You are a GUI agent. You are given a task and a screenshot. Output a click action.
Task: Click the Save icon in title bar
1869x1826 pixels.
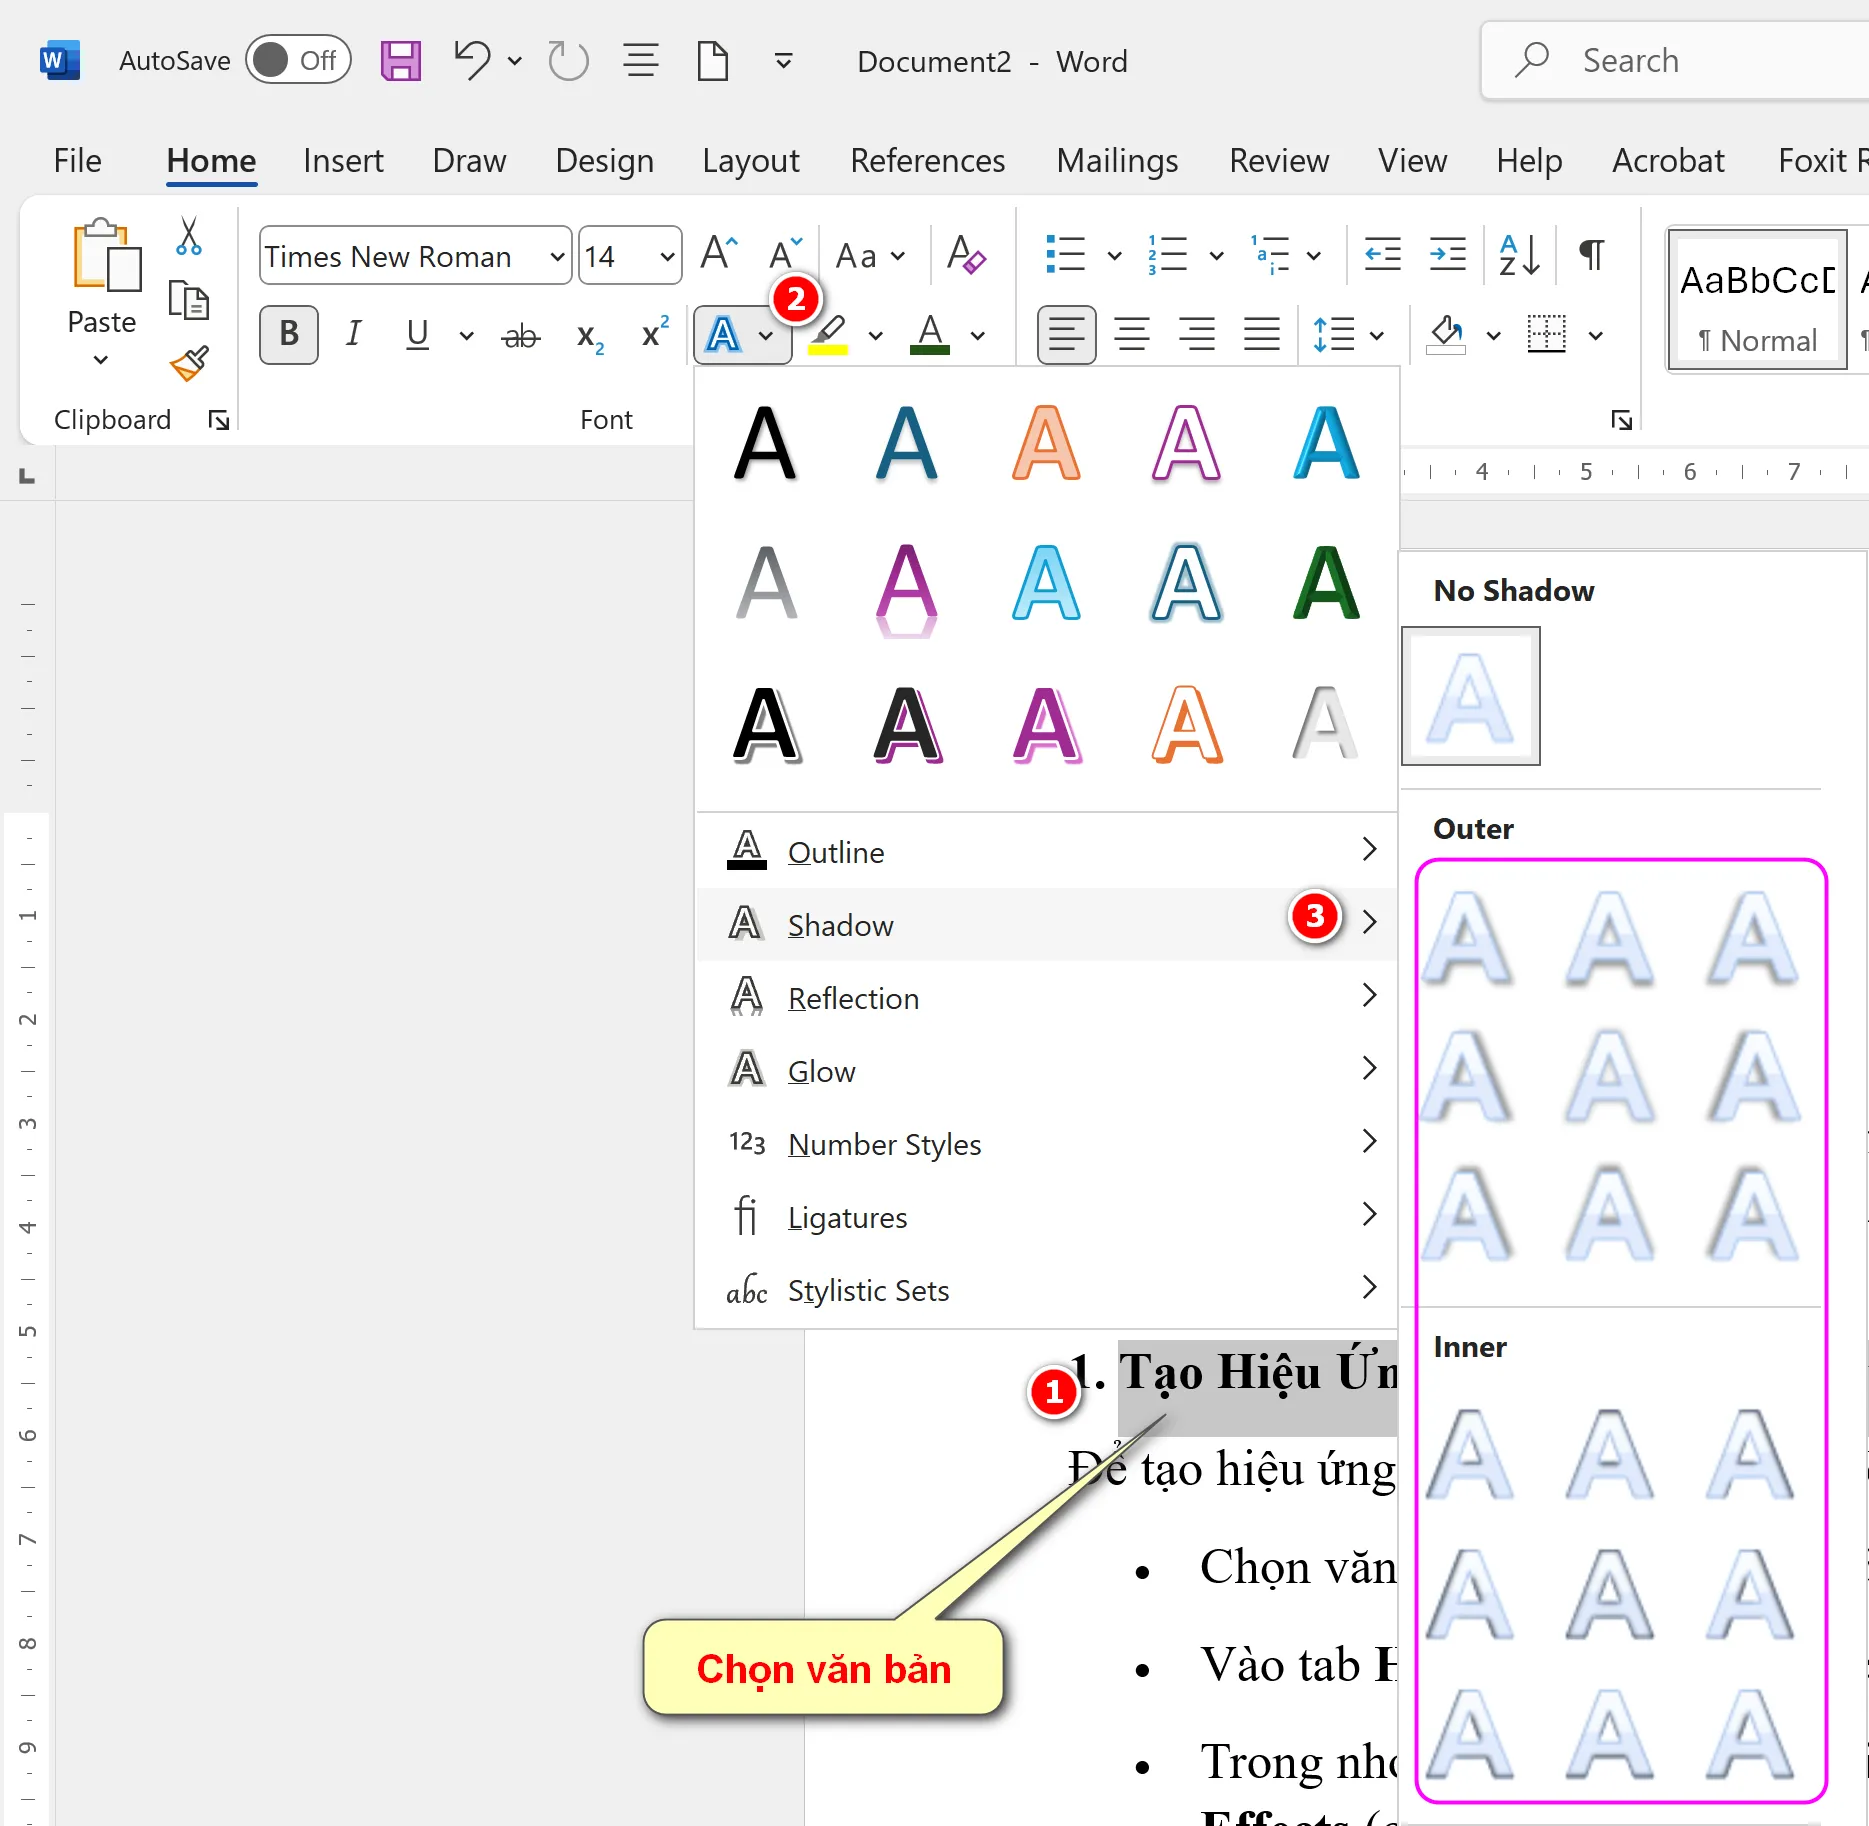[x=400, y=62]
